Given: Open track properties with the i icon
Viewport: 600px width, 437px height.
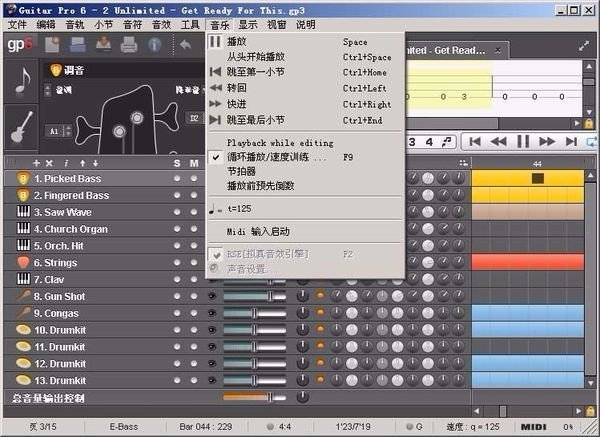Looking at the screenshot, I should pos(66,163).
